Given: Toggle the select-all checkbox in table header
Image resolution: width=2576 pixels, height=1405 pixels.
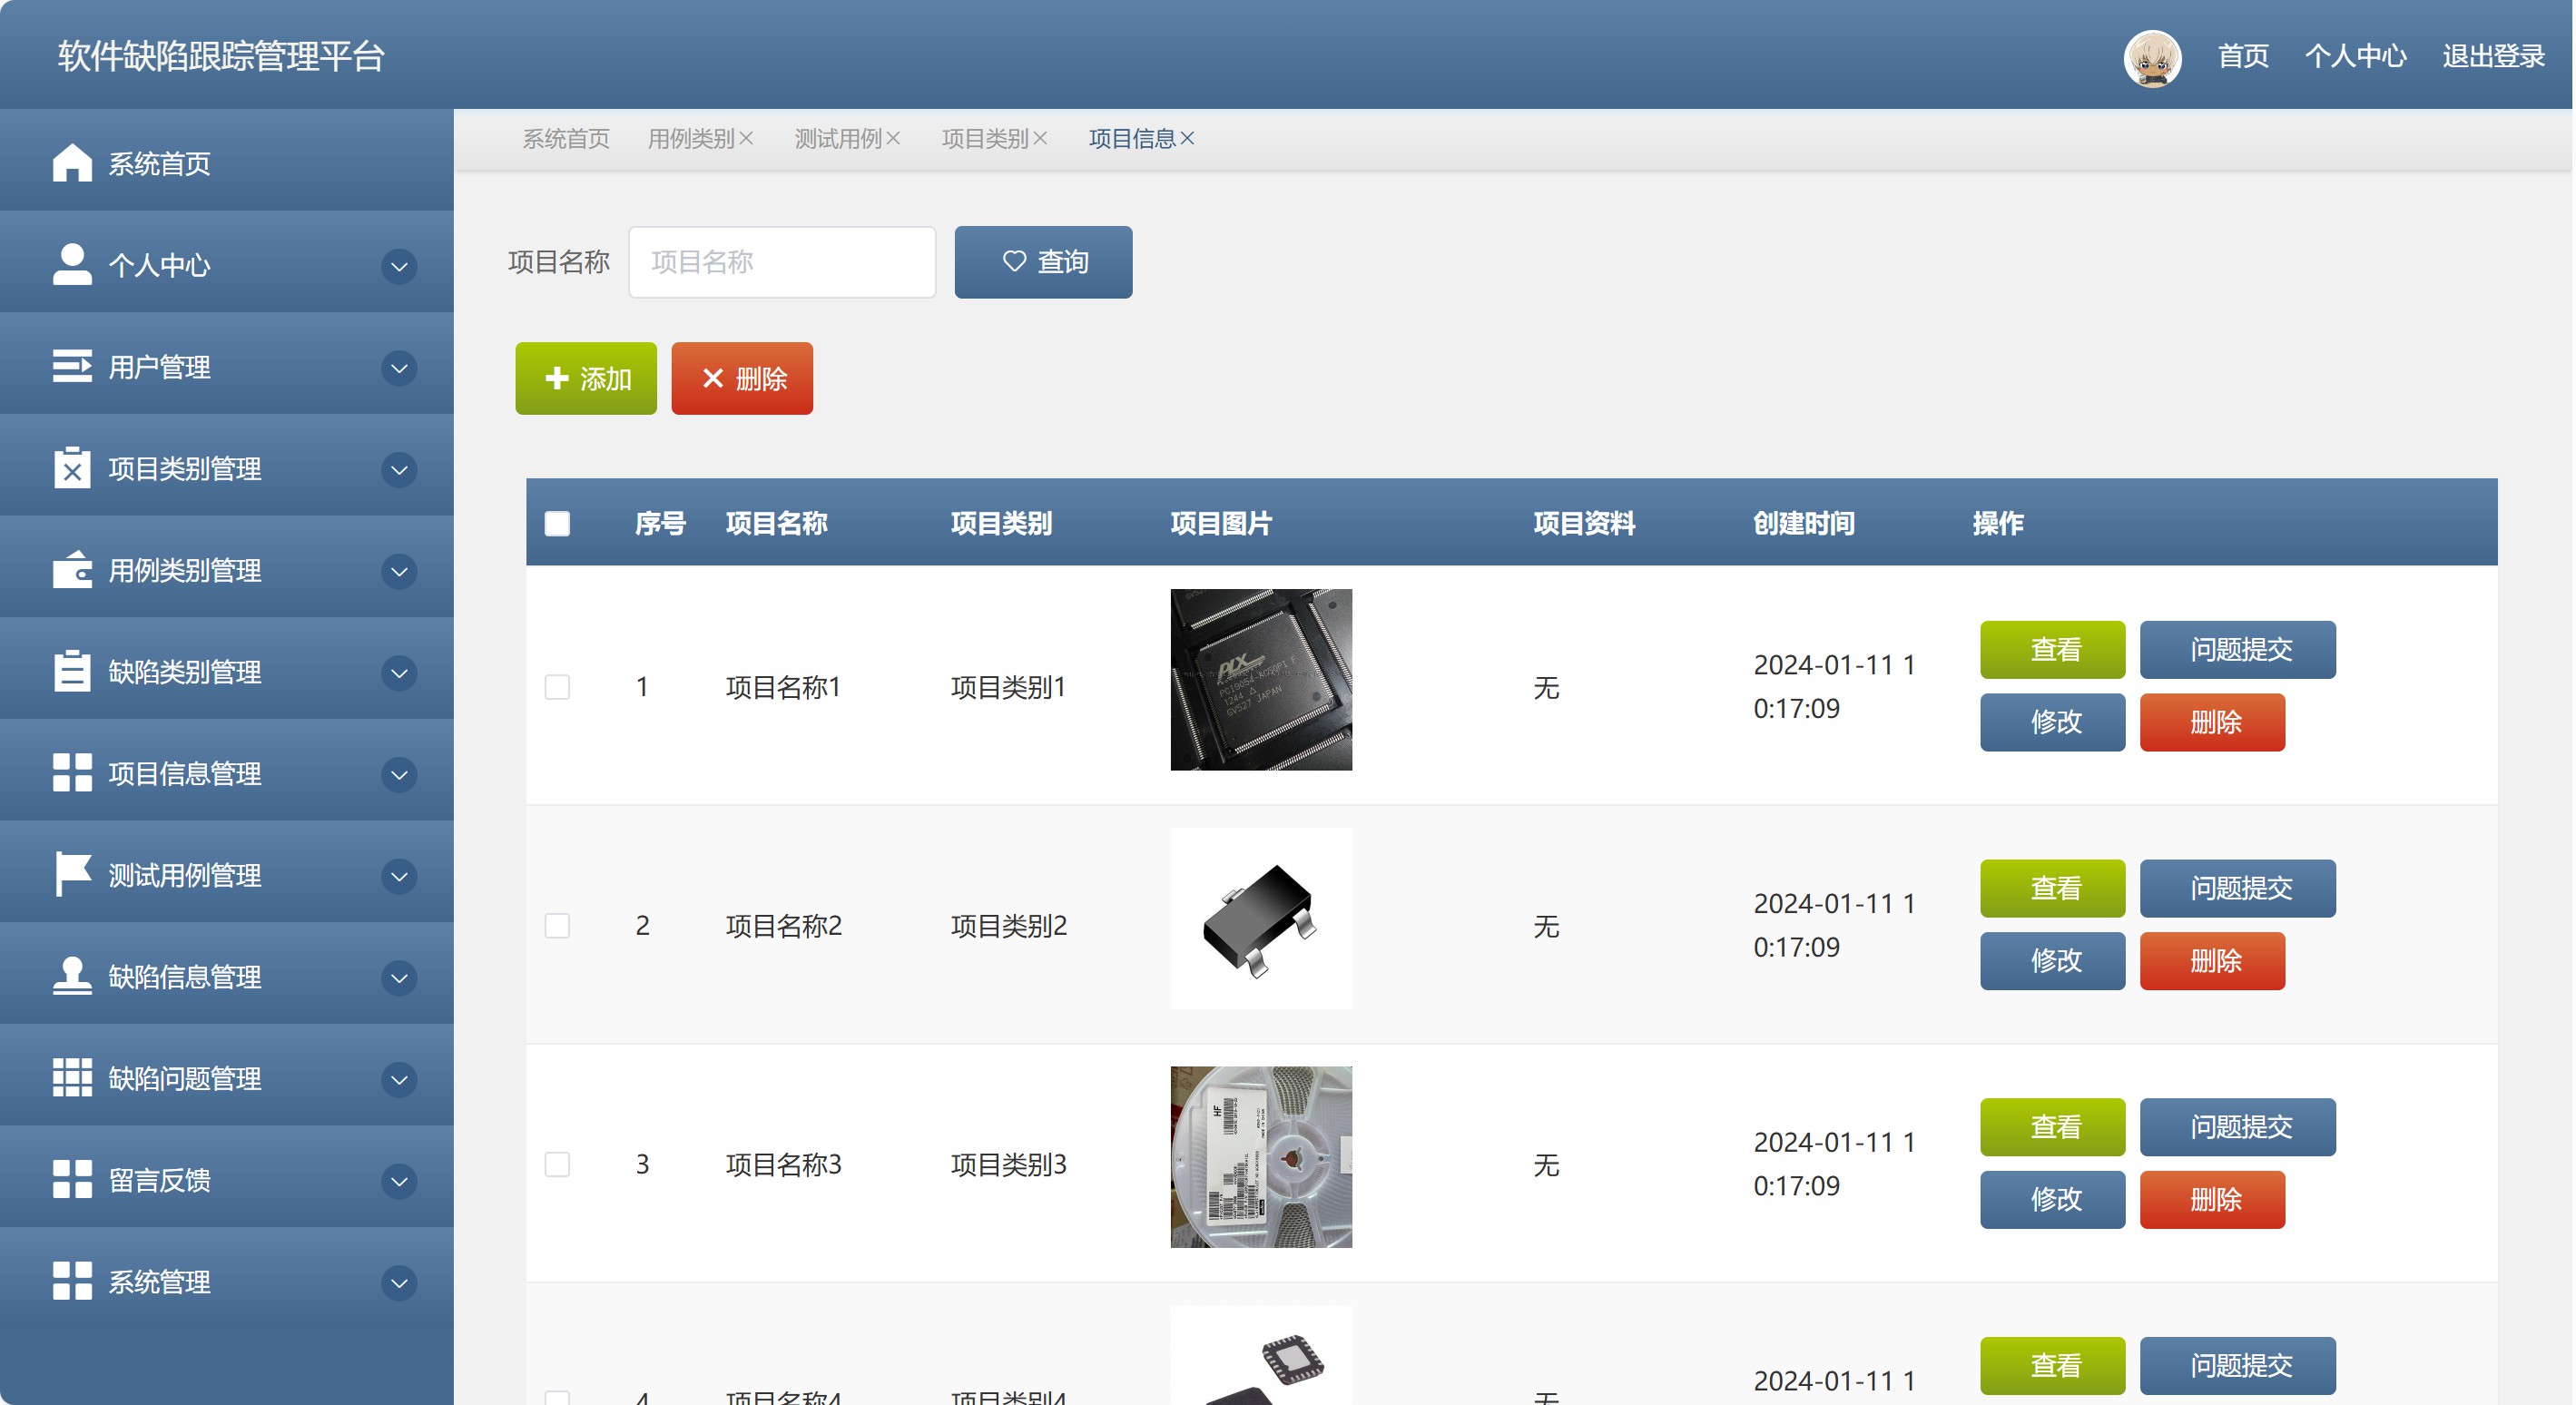Looking at the screenshot, I should click(x=557, y=523).
